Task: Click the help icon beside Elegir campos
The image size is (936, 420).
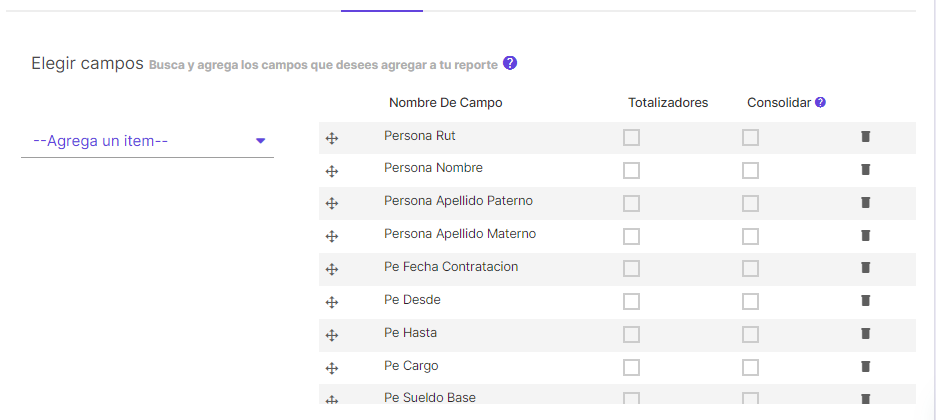Action: 510,63
